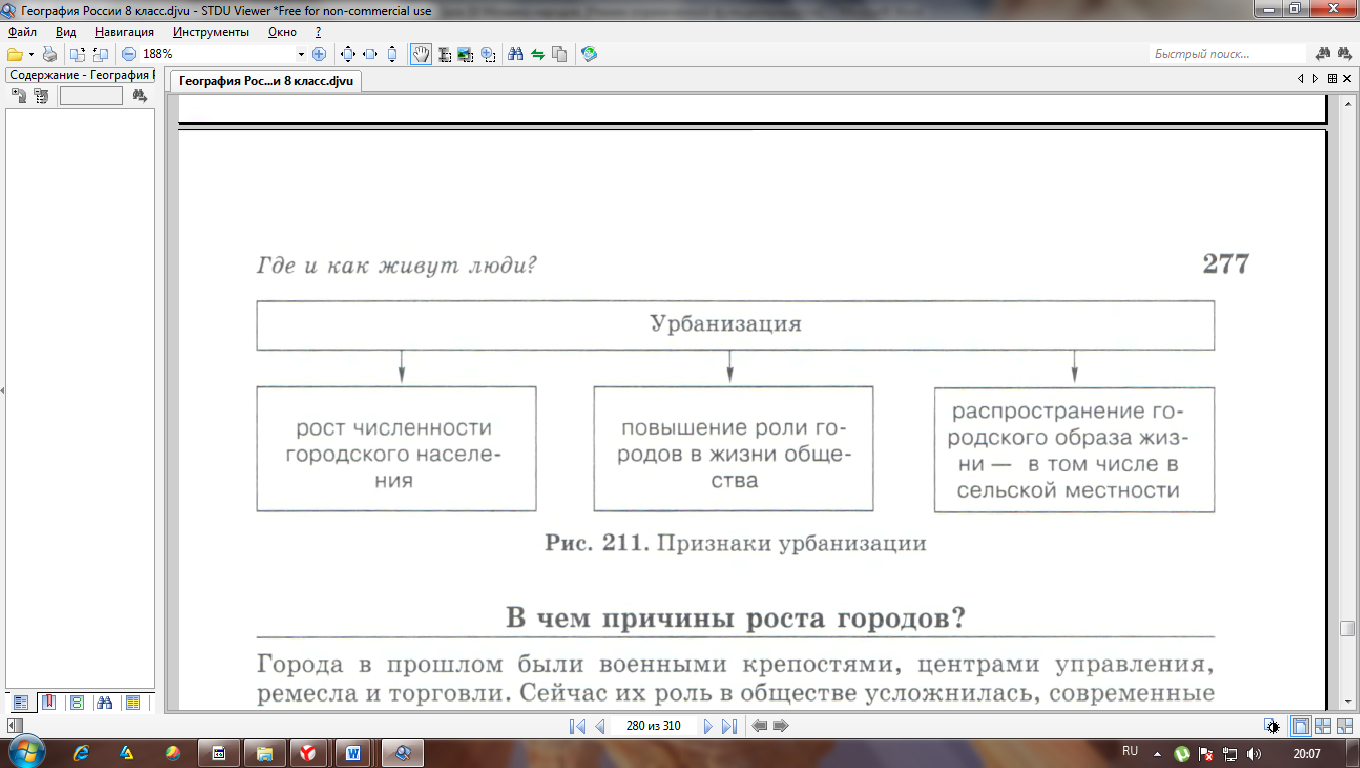Open the Вид menu
Screen dimensions: 1360x768
pyautogui.click(x=66, y=32)
